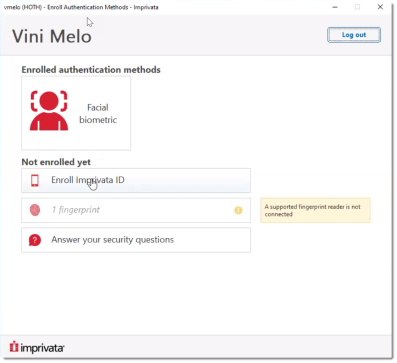Click the Vini Melo user name heading

click(52, 36)
